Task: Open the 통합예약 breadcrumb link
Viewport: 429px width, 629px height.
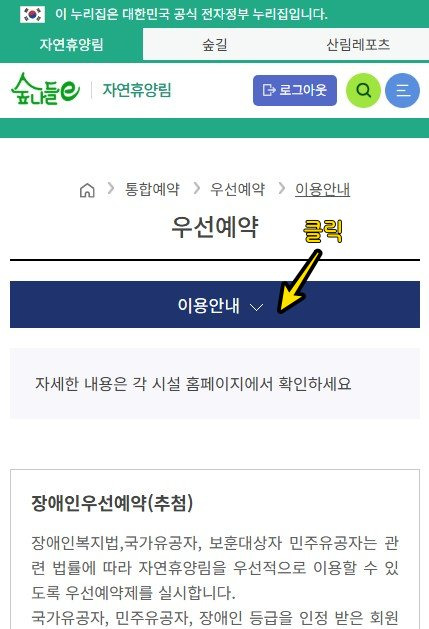Action: click(152, 189)
